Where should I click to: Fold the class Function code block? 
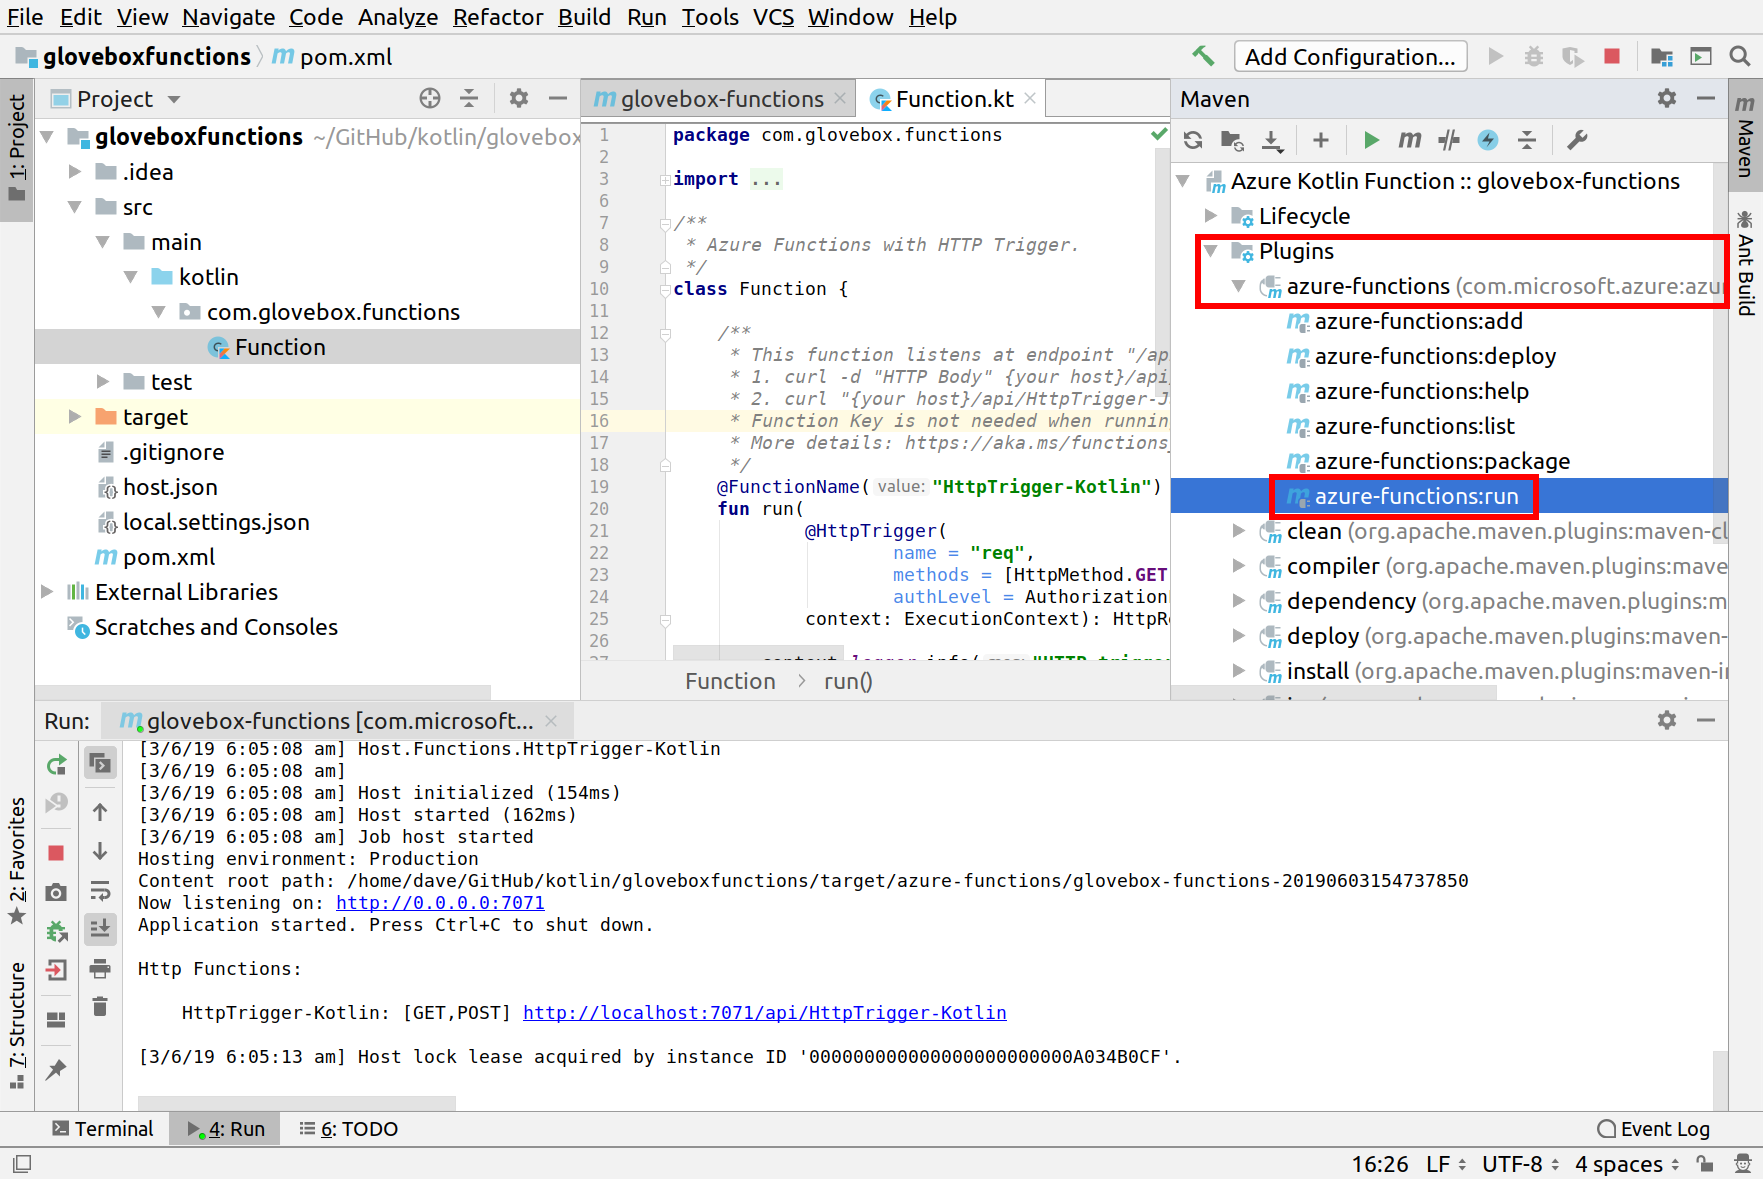click(665, 290)
